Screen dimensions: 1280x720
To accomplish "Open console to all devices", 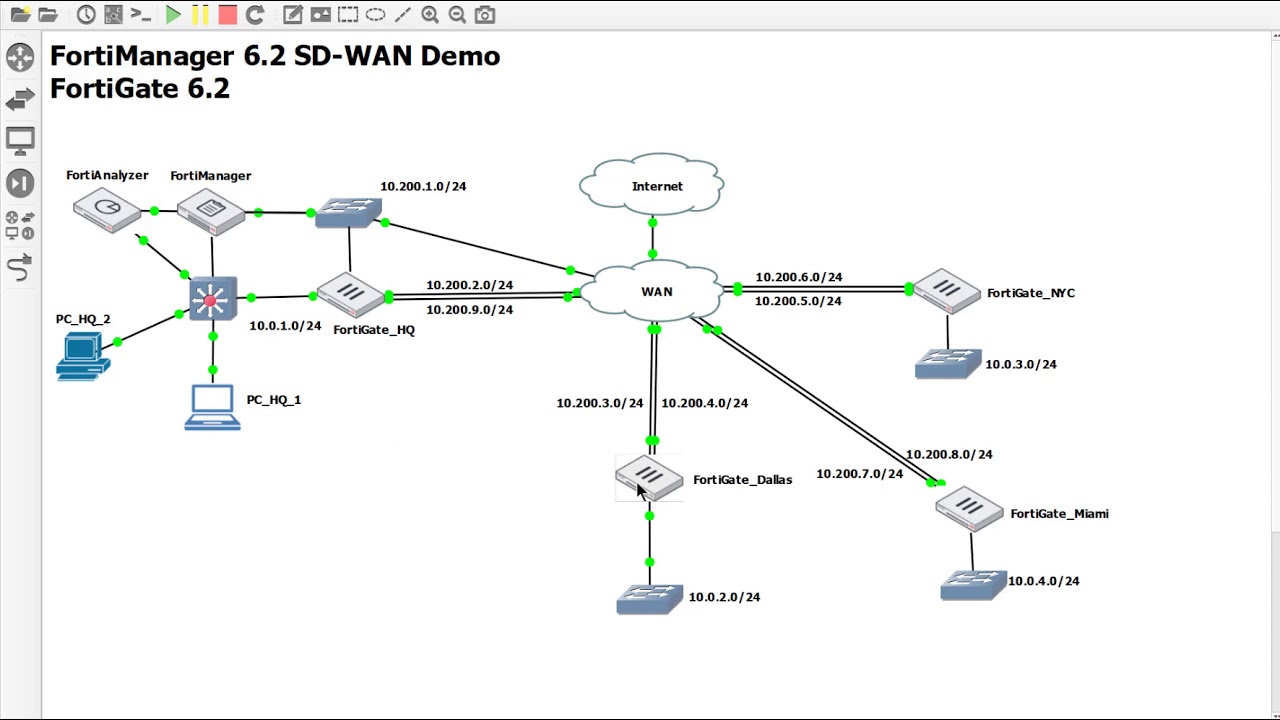I will pyautogui.click(x=141, y=15).
